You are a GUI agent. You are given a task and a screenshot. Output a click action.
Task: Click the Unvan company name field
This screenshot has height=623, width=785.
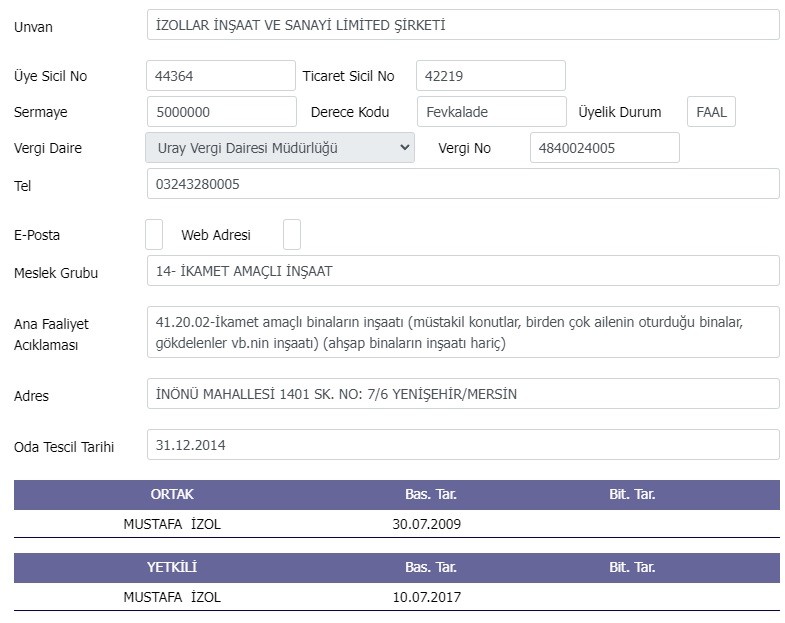[463, 25]
